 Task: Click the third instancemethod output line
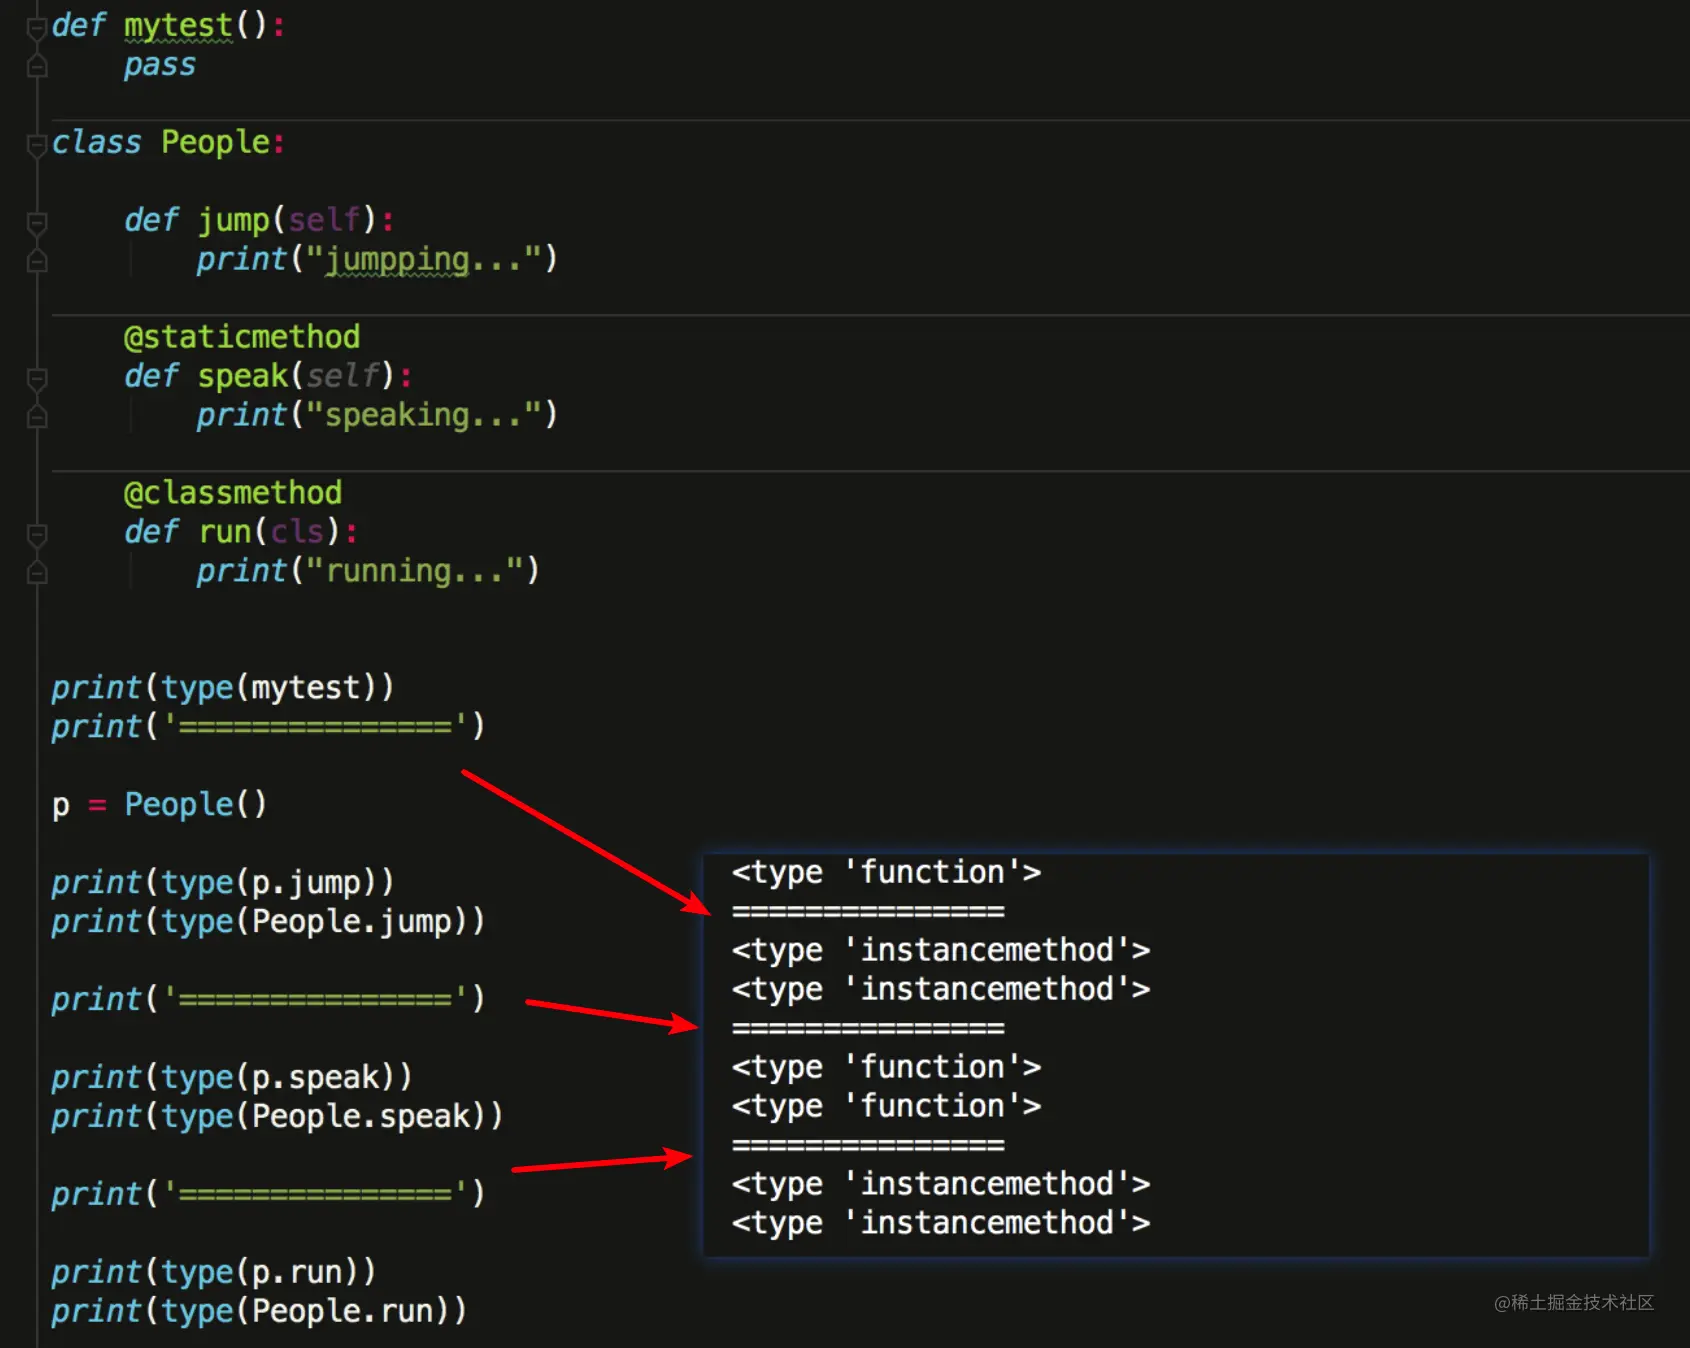[941, 1184]
